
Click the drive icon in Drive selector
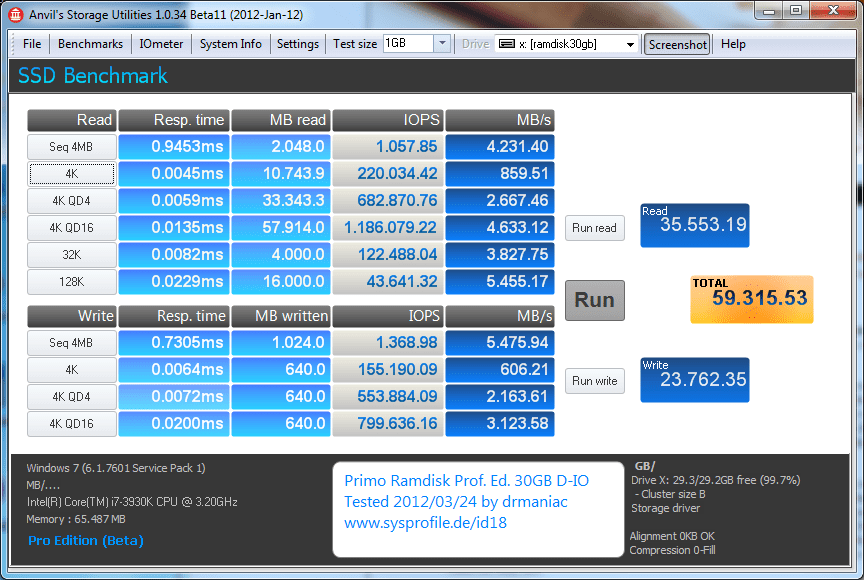pos(506,44)
